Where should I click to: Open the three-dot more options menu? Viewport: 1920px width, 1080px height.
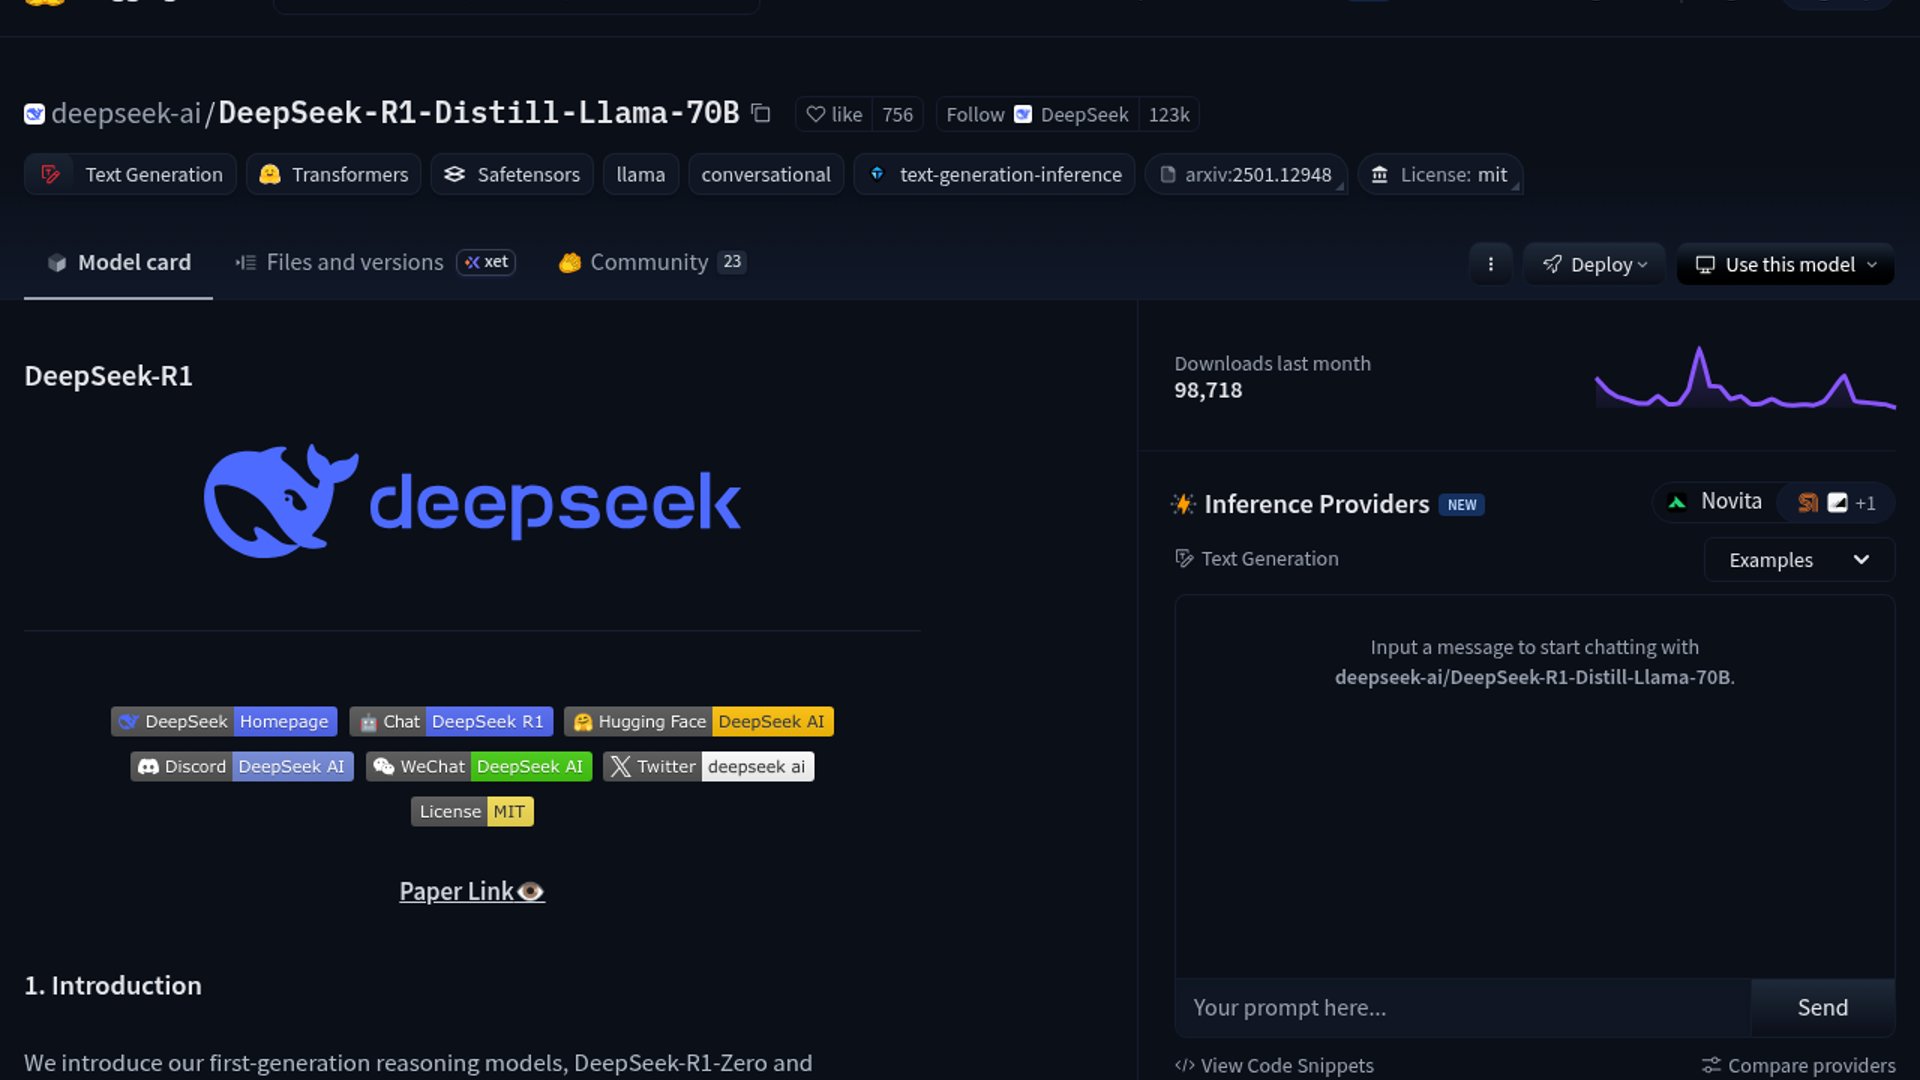click(x=1490, y=264)
